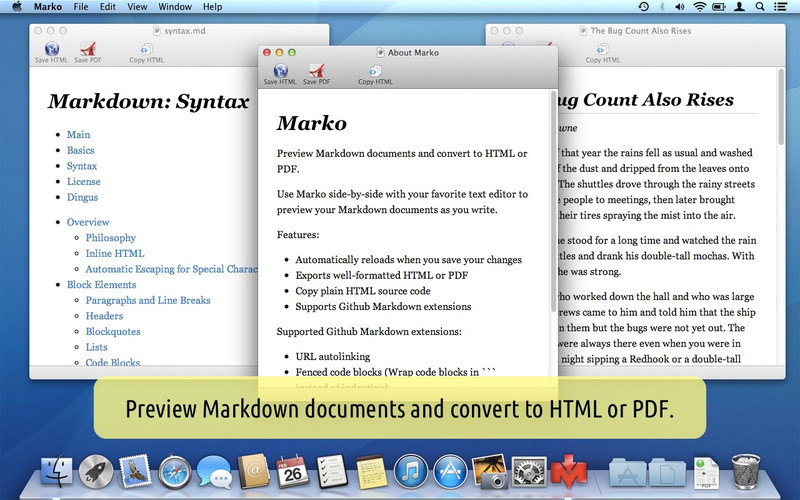Click the Overview link in syntax.md
Viewport: 800px width, 500px height.
88,222
